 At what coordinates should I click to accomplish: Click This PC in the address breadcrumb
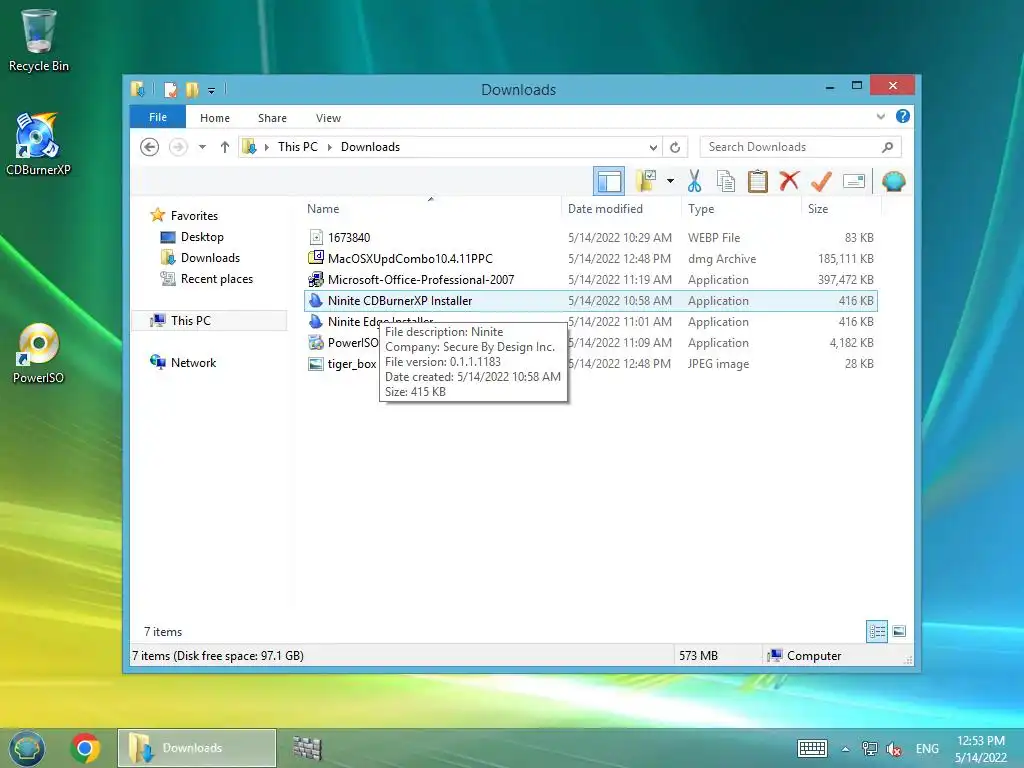click(x=298, y=147)
